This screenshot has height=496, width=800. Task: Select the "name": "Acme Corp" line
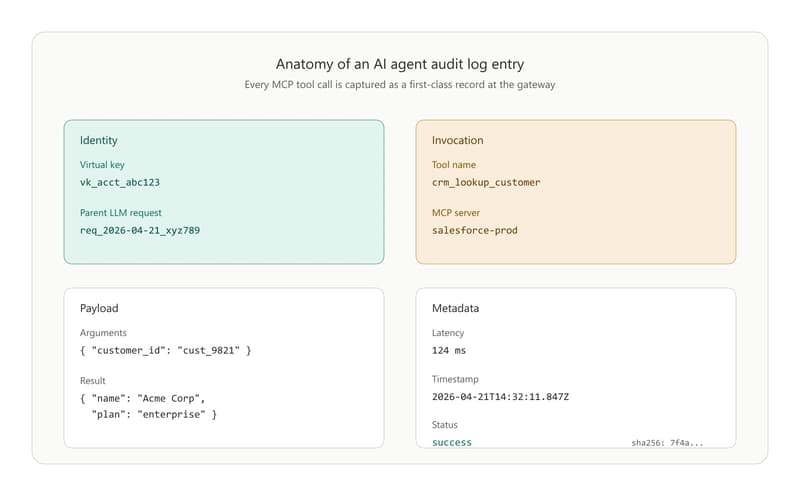click(x=142, y=399)
